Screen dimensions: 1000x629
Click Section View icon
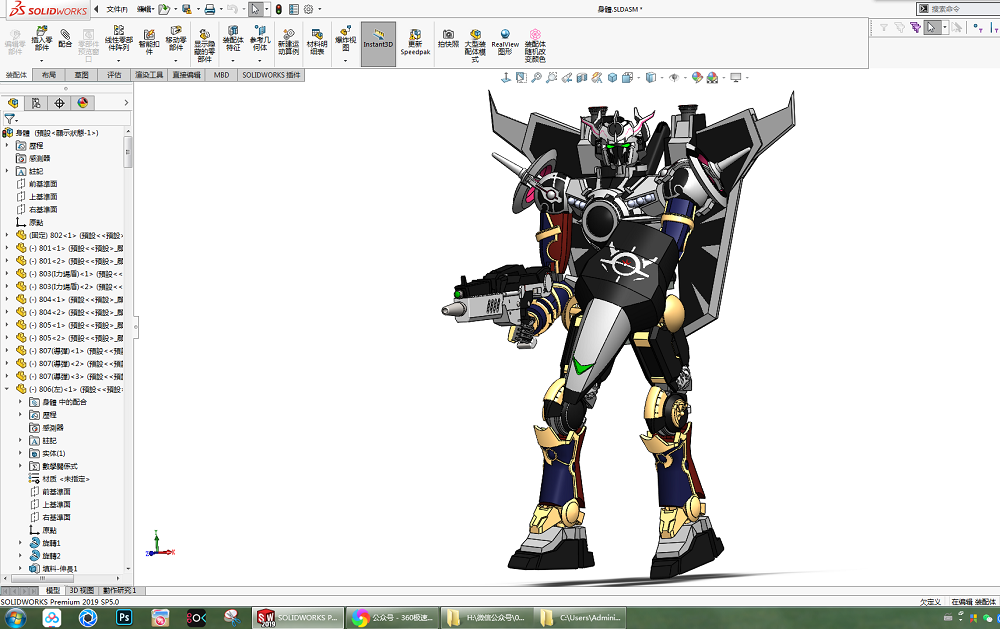[x=582, y=77]
